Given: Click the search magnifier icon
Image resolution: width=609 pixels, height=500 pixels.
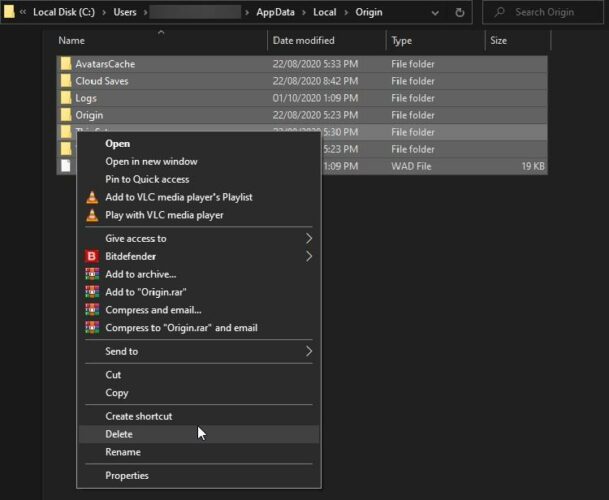Looking at the screenshot, I should tap(500, 12).
